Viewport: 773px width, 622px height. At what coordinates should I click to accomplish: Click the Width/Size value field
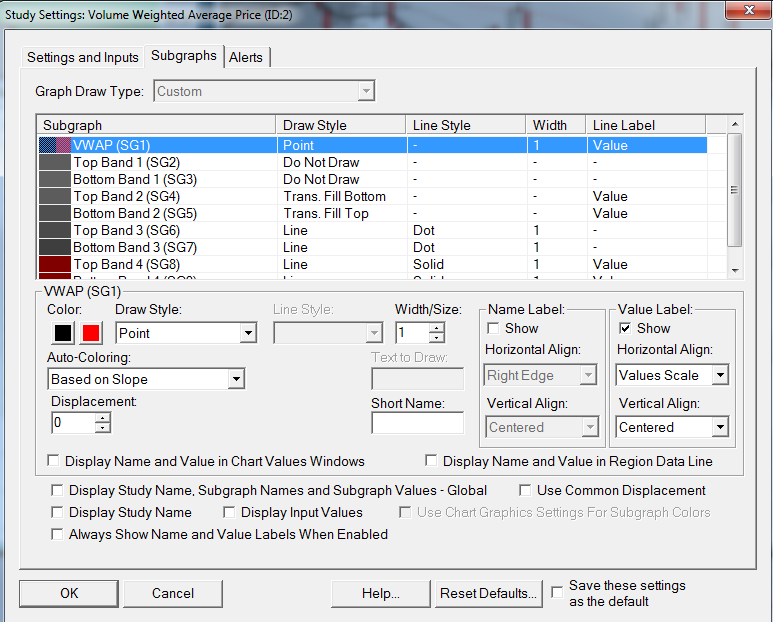pos(412,333)
